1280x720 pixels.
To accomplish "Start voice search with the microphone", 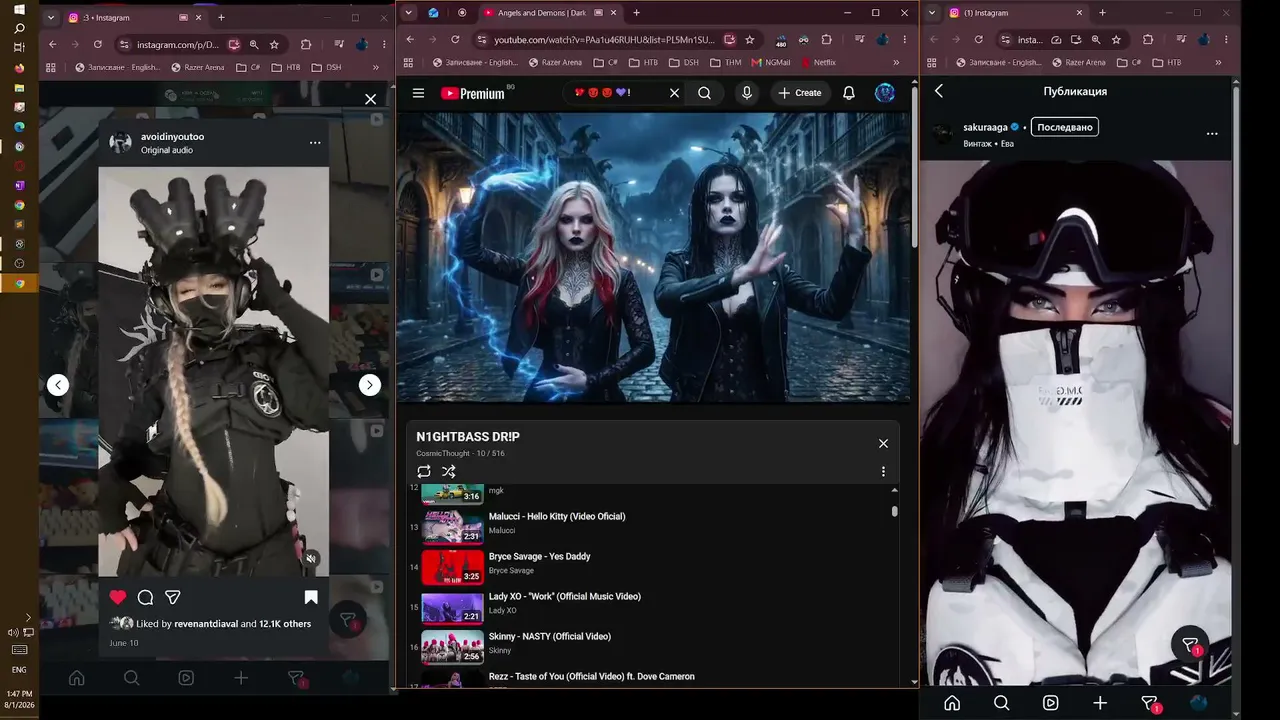I will click(746, 93).
